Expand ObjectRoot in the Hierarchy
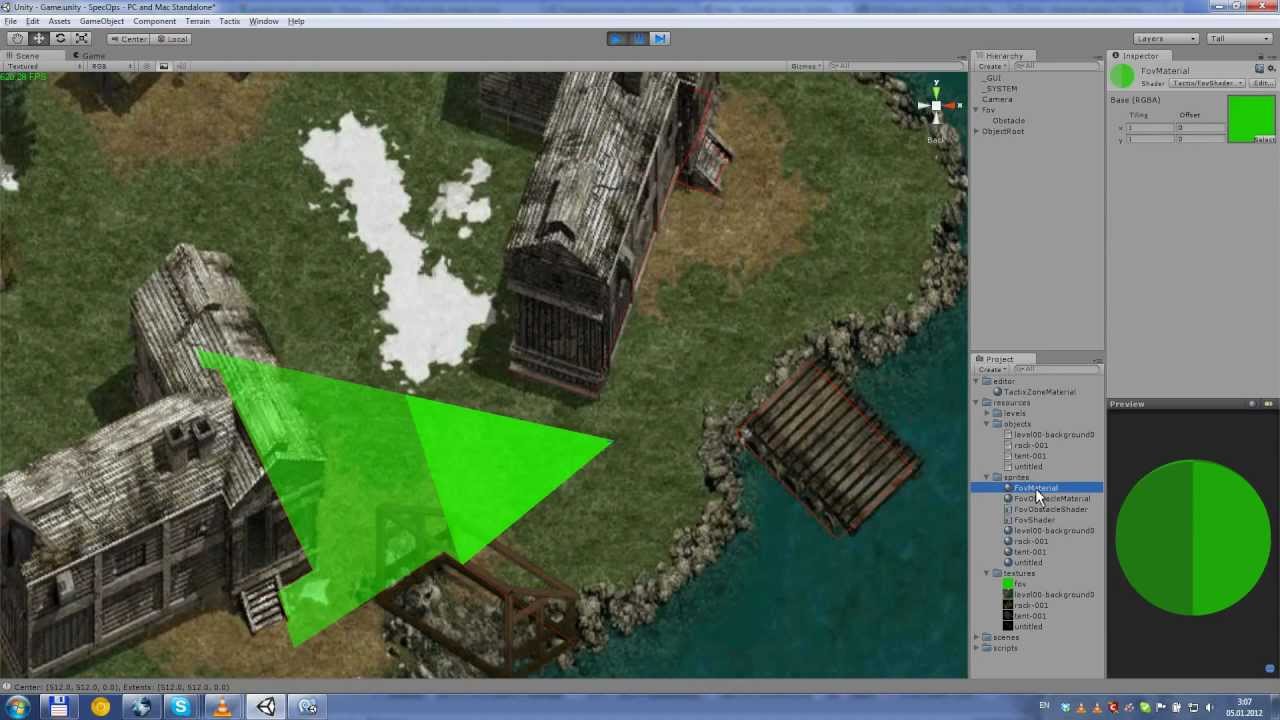 976,131
